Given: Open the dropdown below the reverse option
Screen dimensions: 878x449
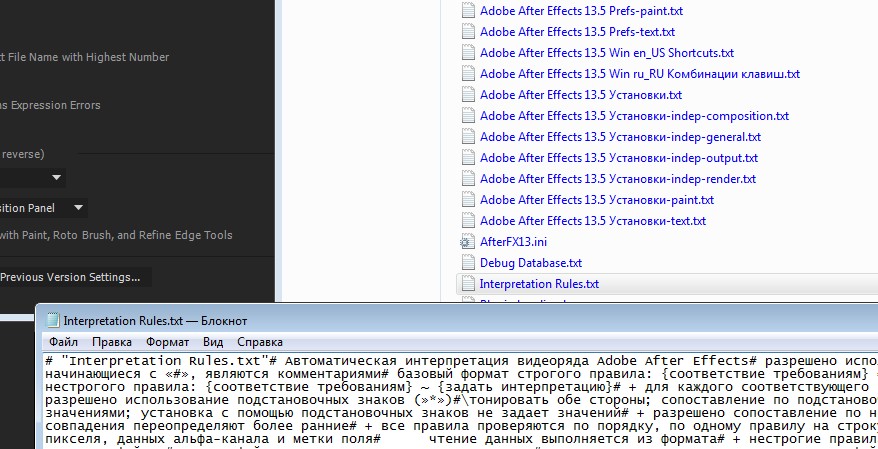Looking at the screenshot, I should point(32,177).
